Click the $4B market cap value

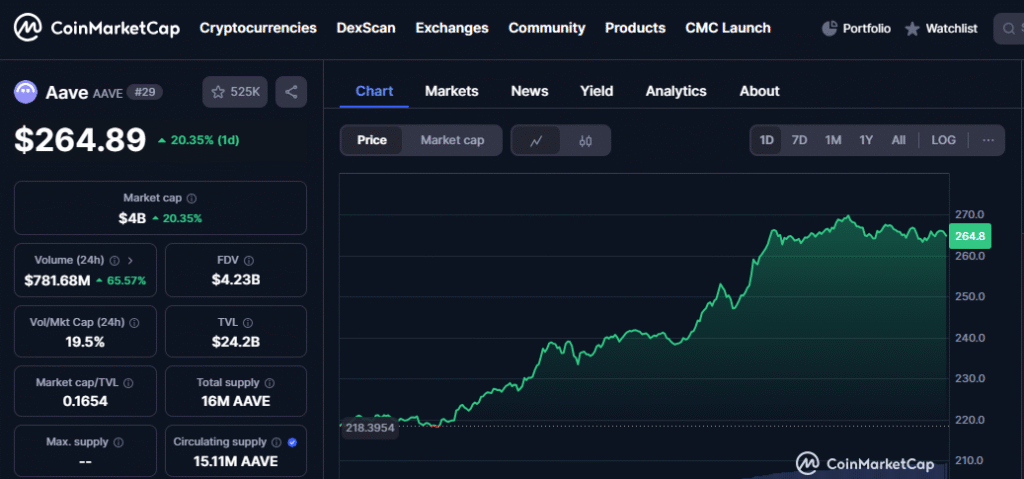[x=132, y=218]
